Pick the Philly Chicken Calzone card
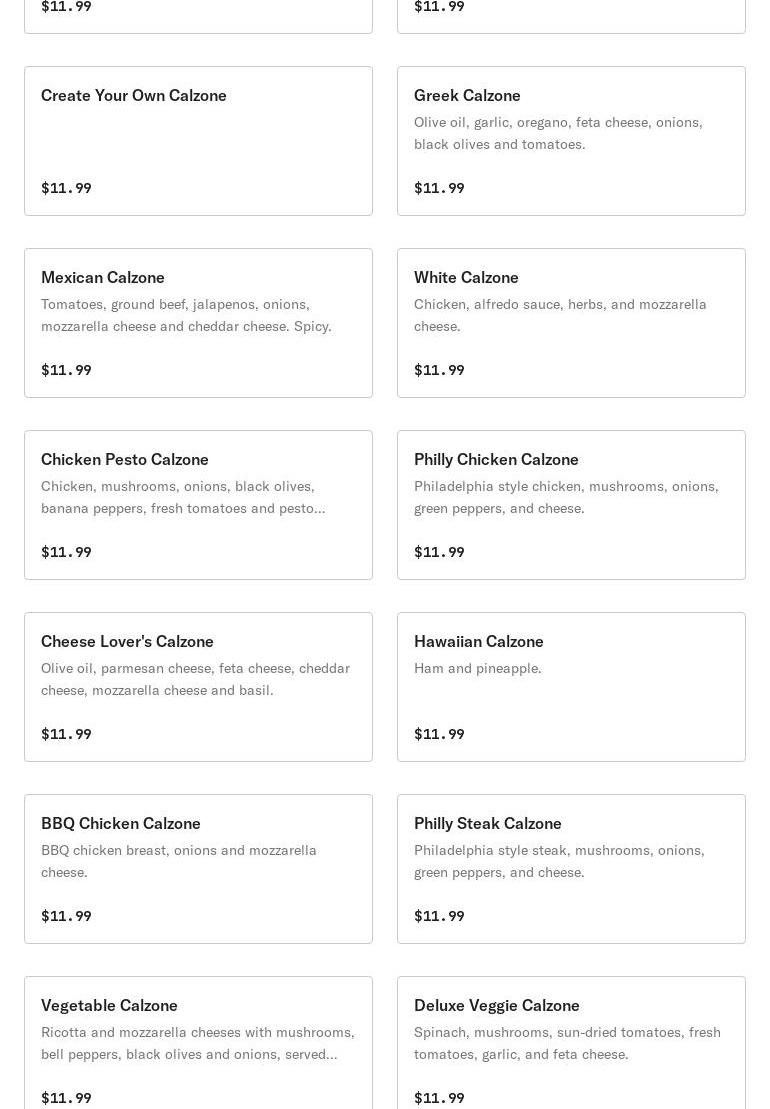 [571, 505]
